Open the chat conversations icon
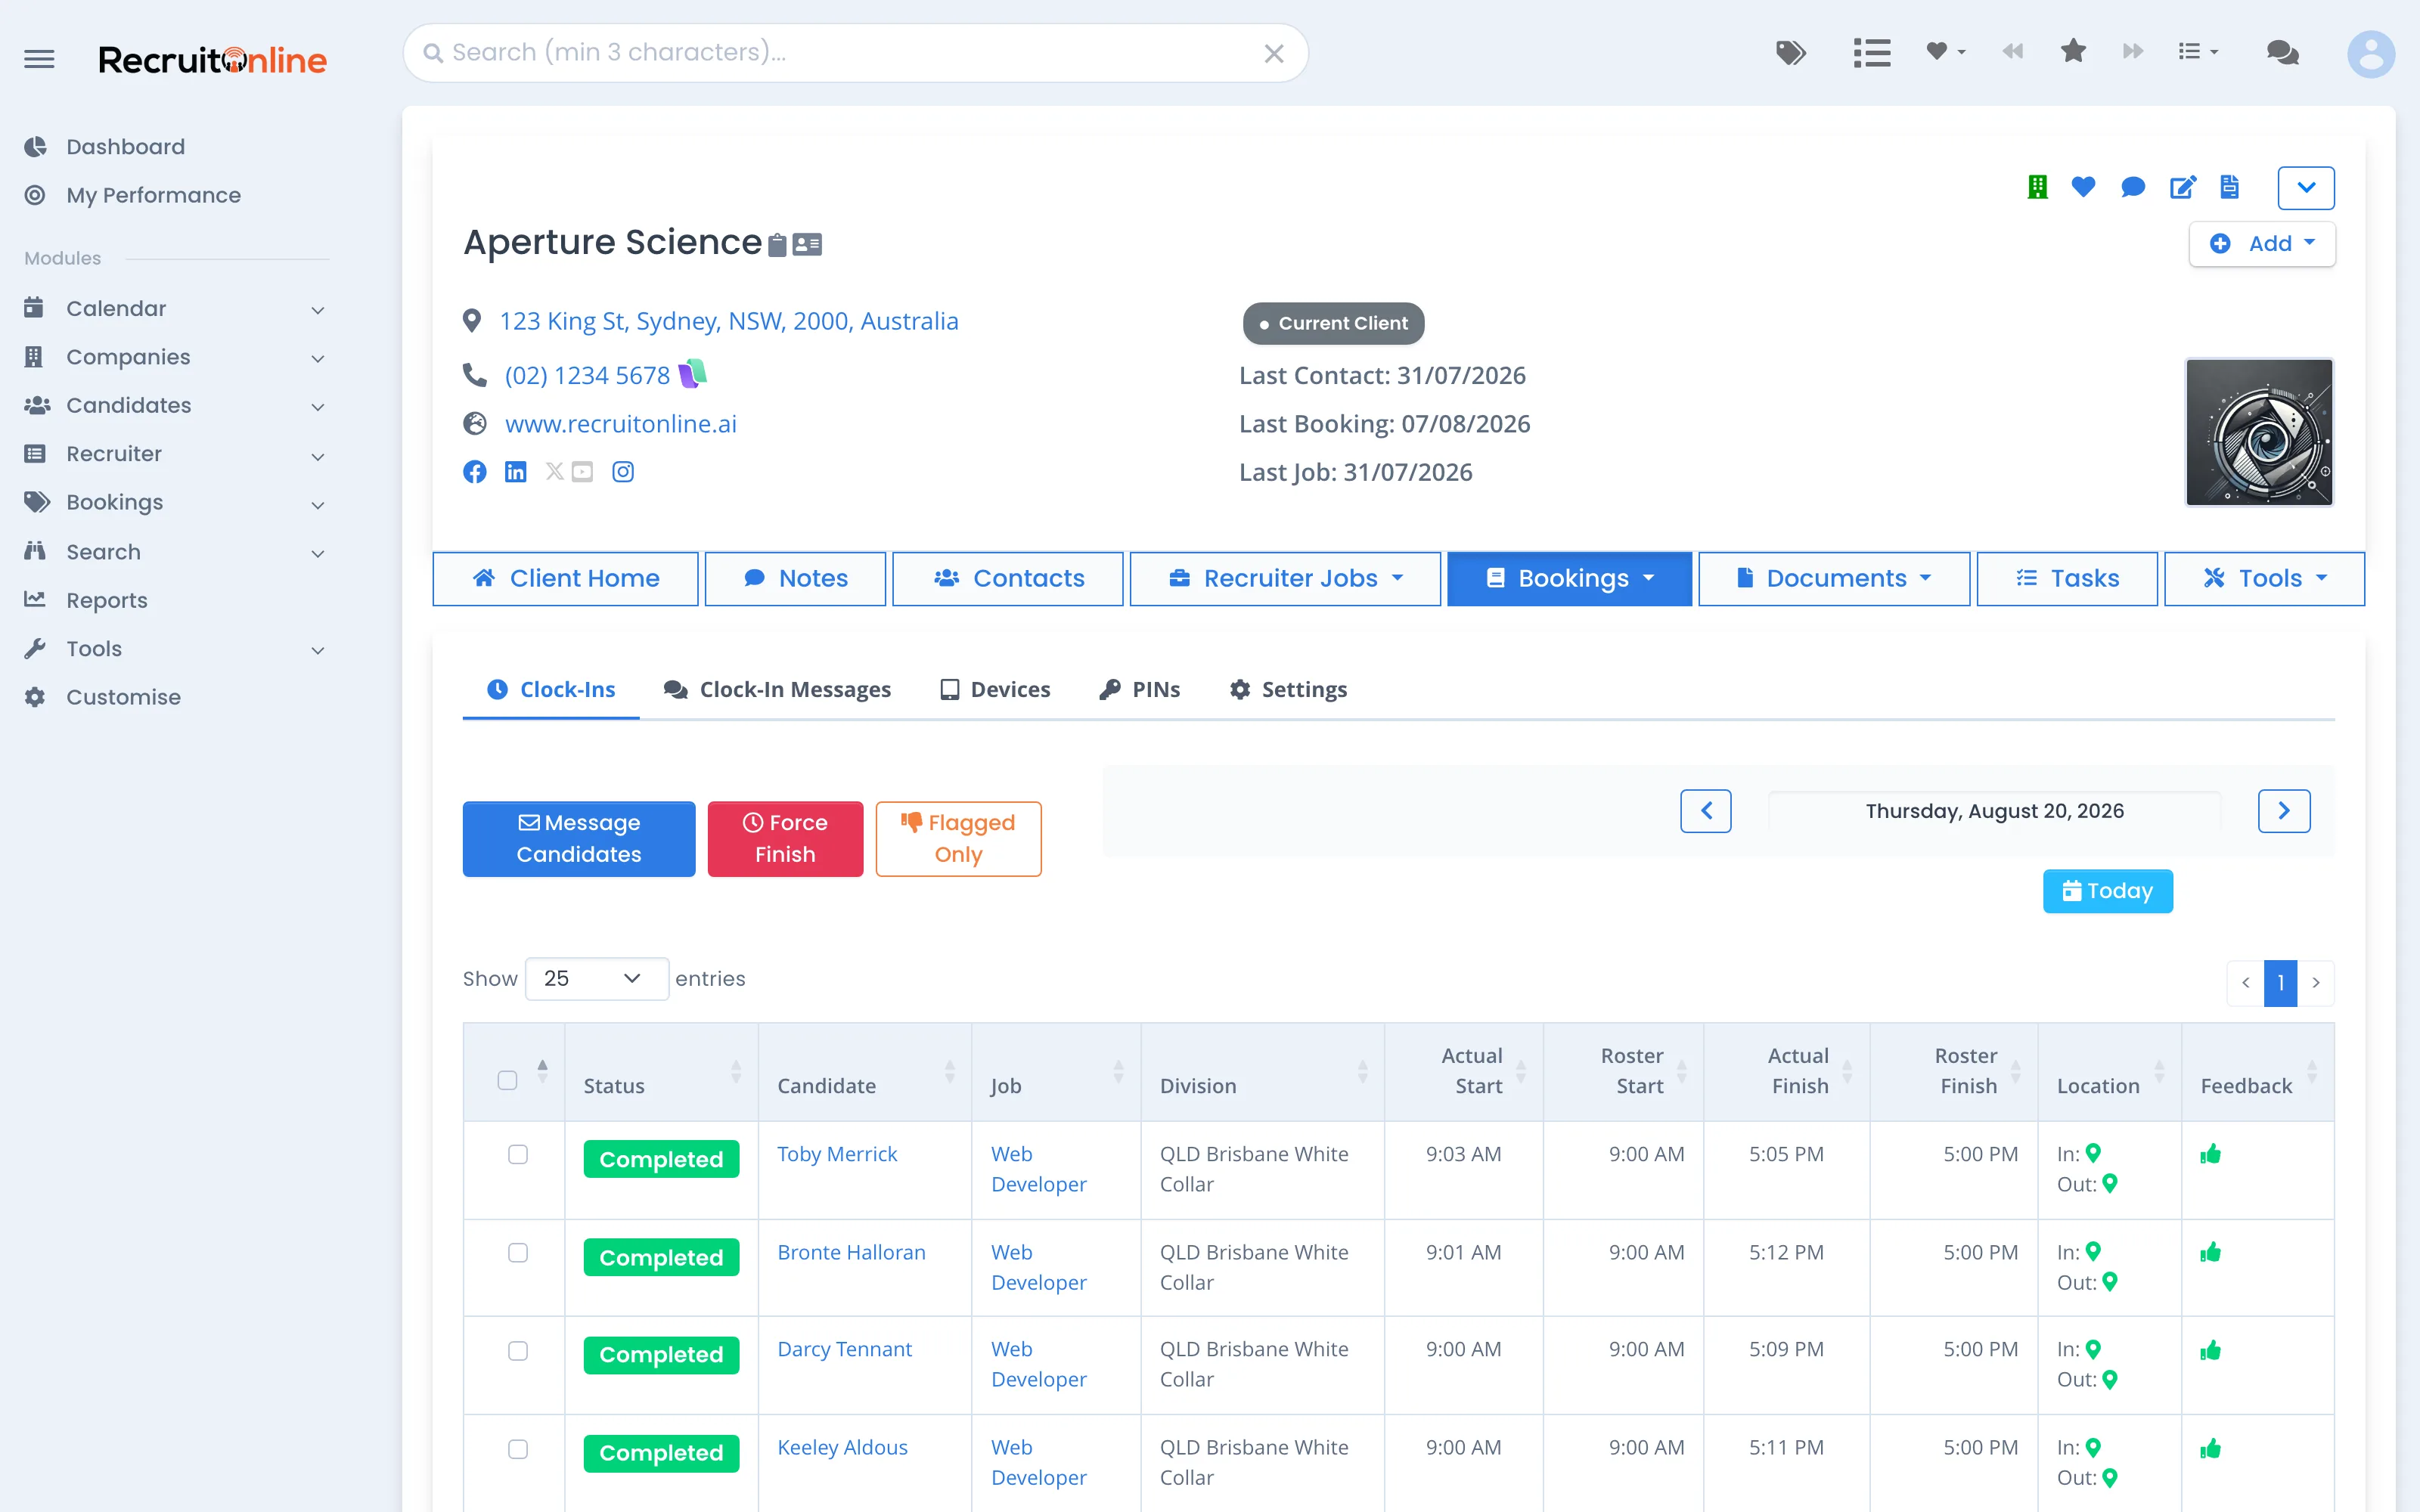The width and height of the screenshot is (2420, 1512). pos(2283,52)
